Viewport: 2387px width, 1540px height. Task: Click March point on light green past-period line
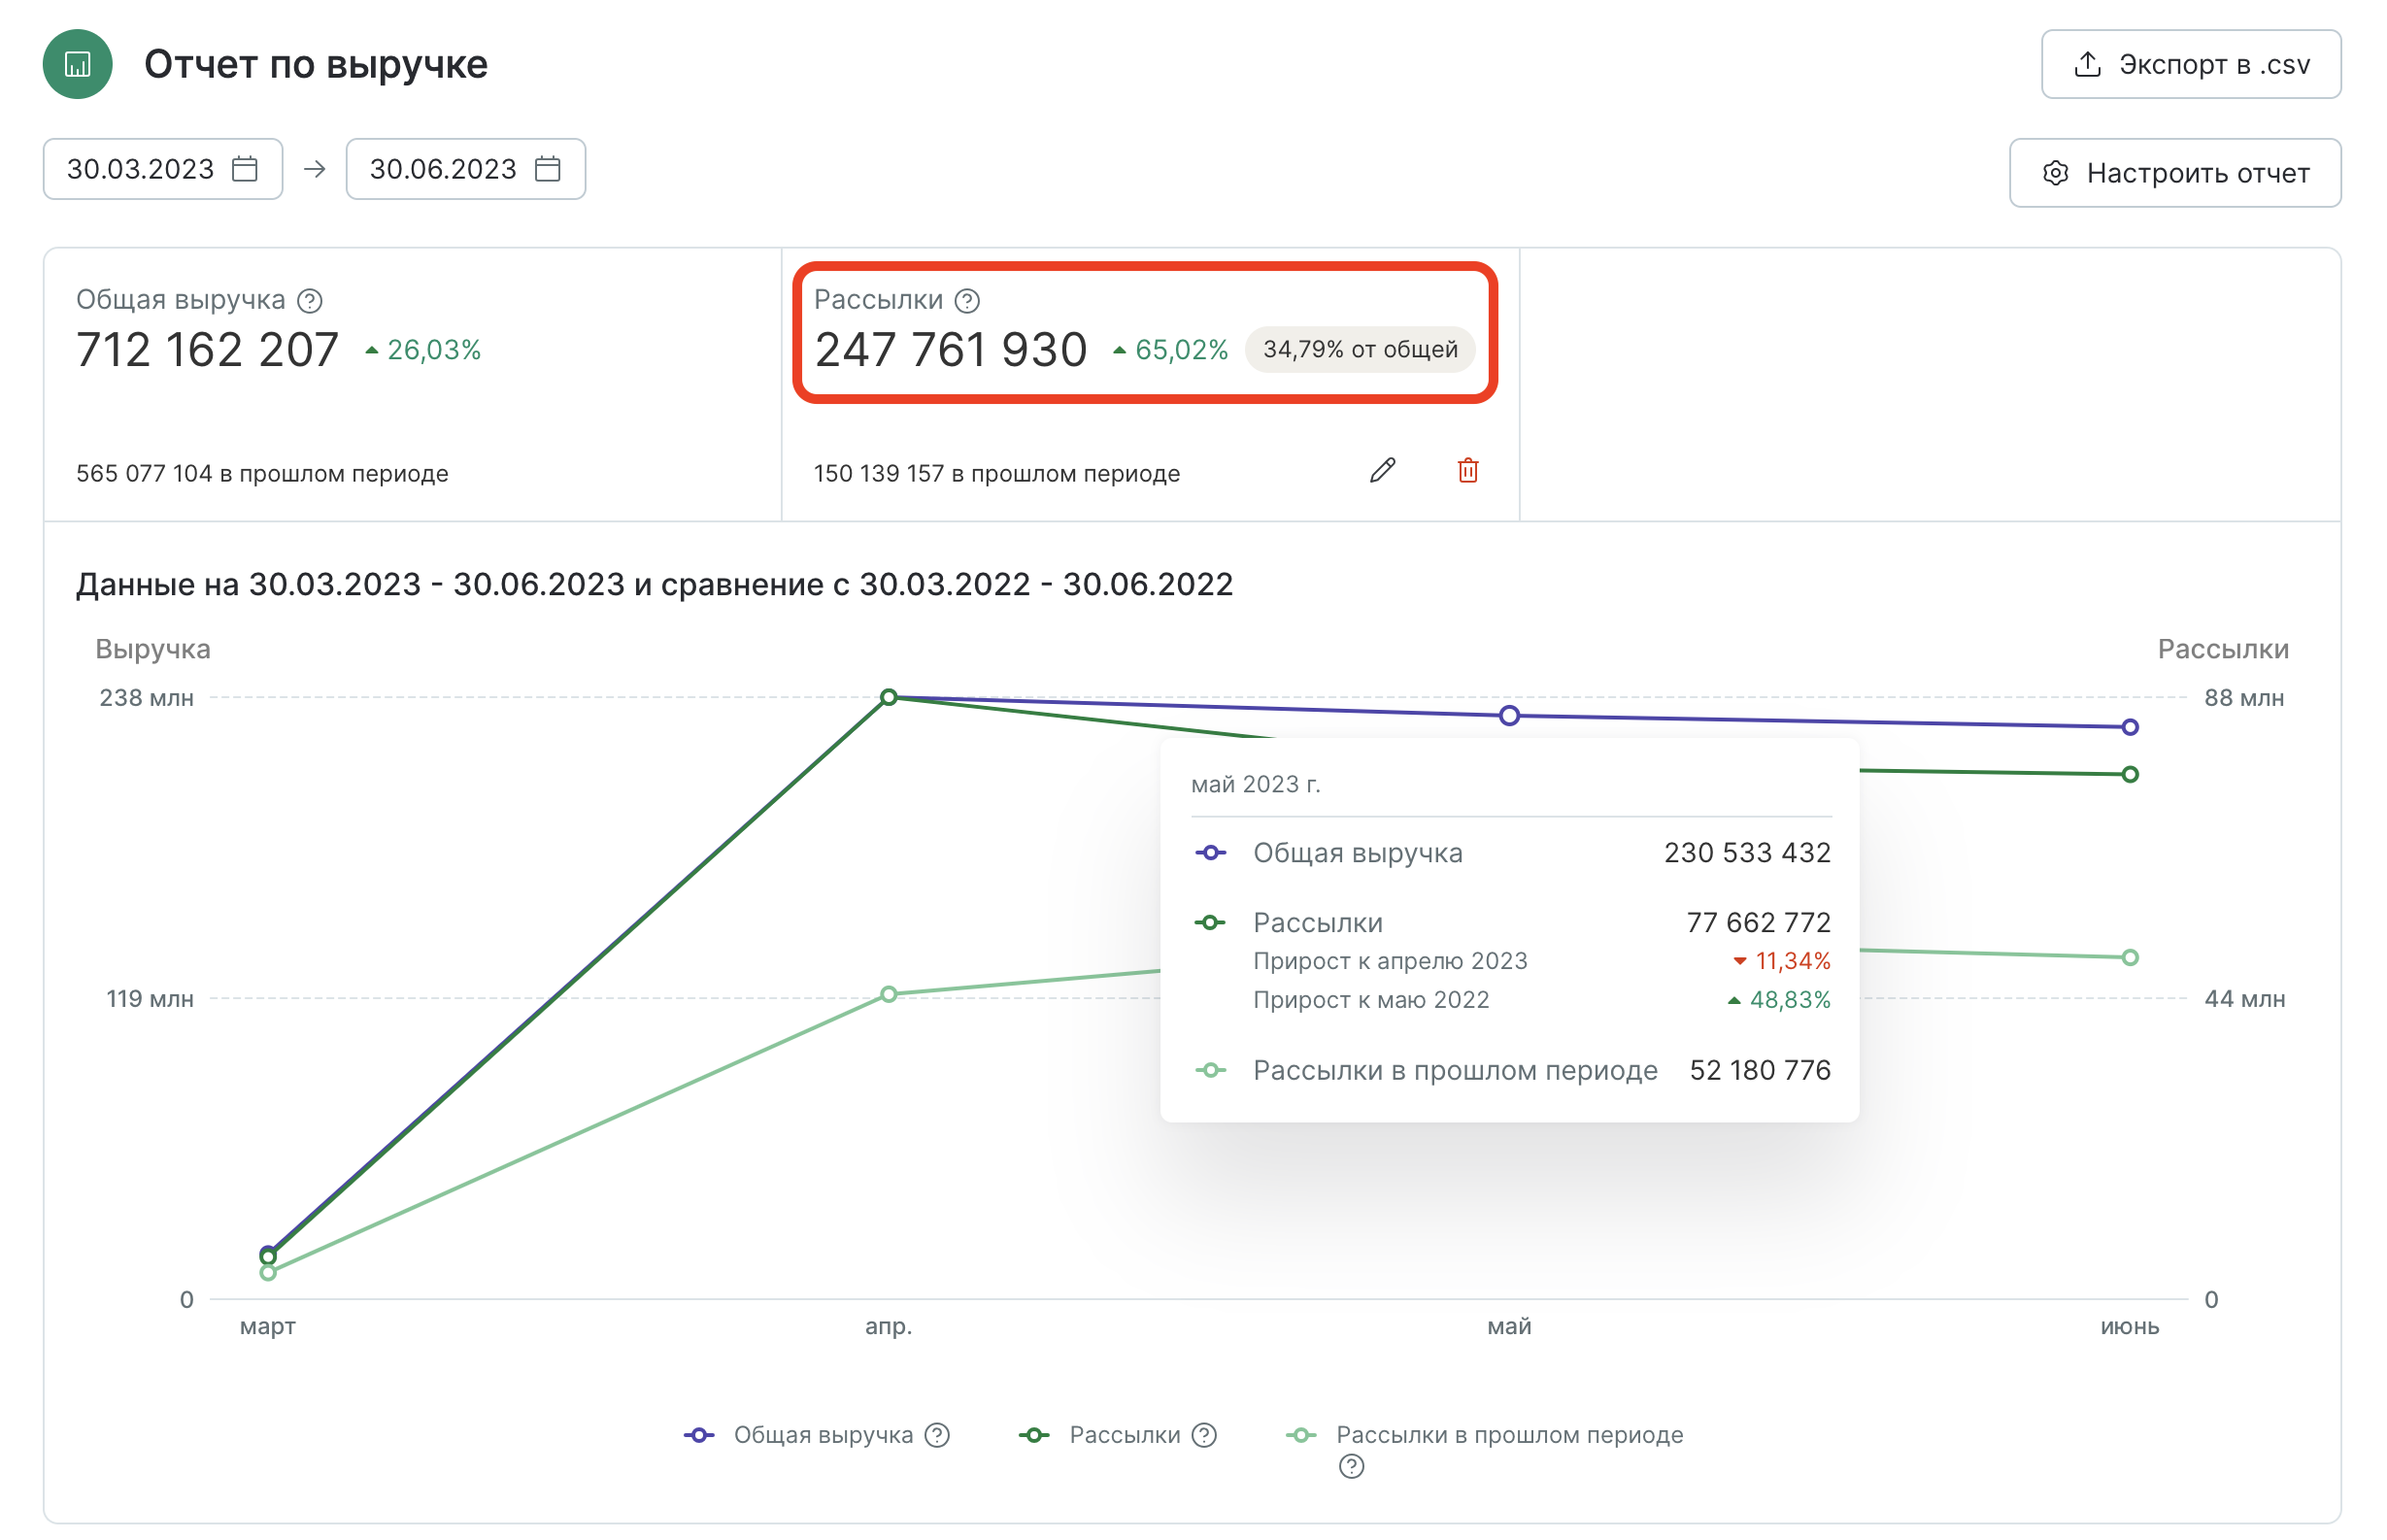point(268,1272)
